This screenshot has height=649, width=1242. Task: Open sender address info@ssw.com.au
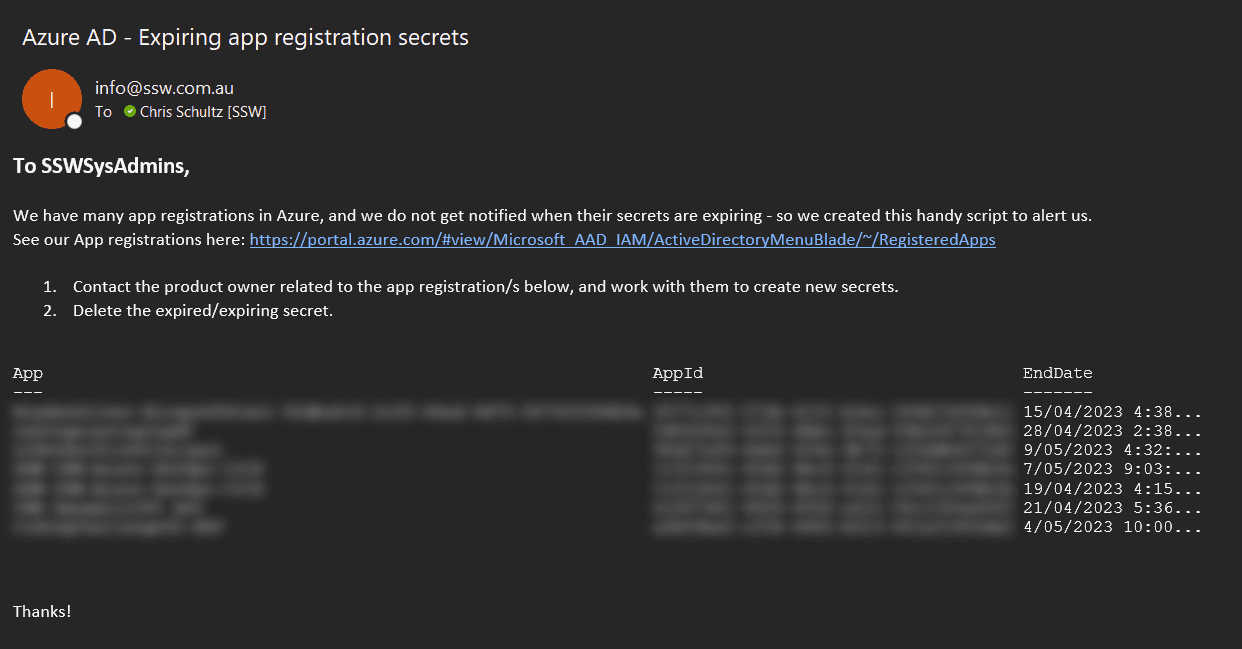point(164,88)
